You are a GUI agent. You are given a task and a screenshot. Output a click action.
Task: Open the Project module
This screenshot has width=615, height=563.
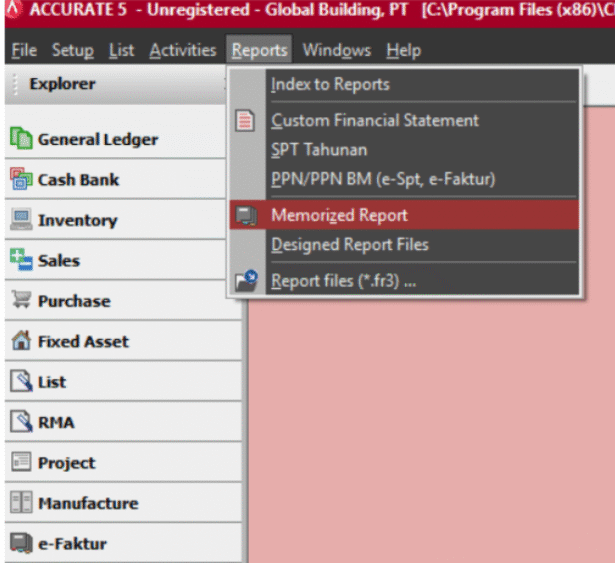coord(124,462)
